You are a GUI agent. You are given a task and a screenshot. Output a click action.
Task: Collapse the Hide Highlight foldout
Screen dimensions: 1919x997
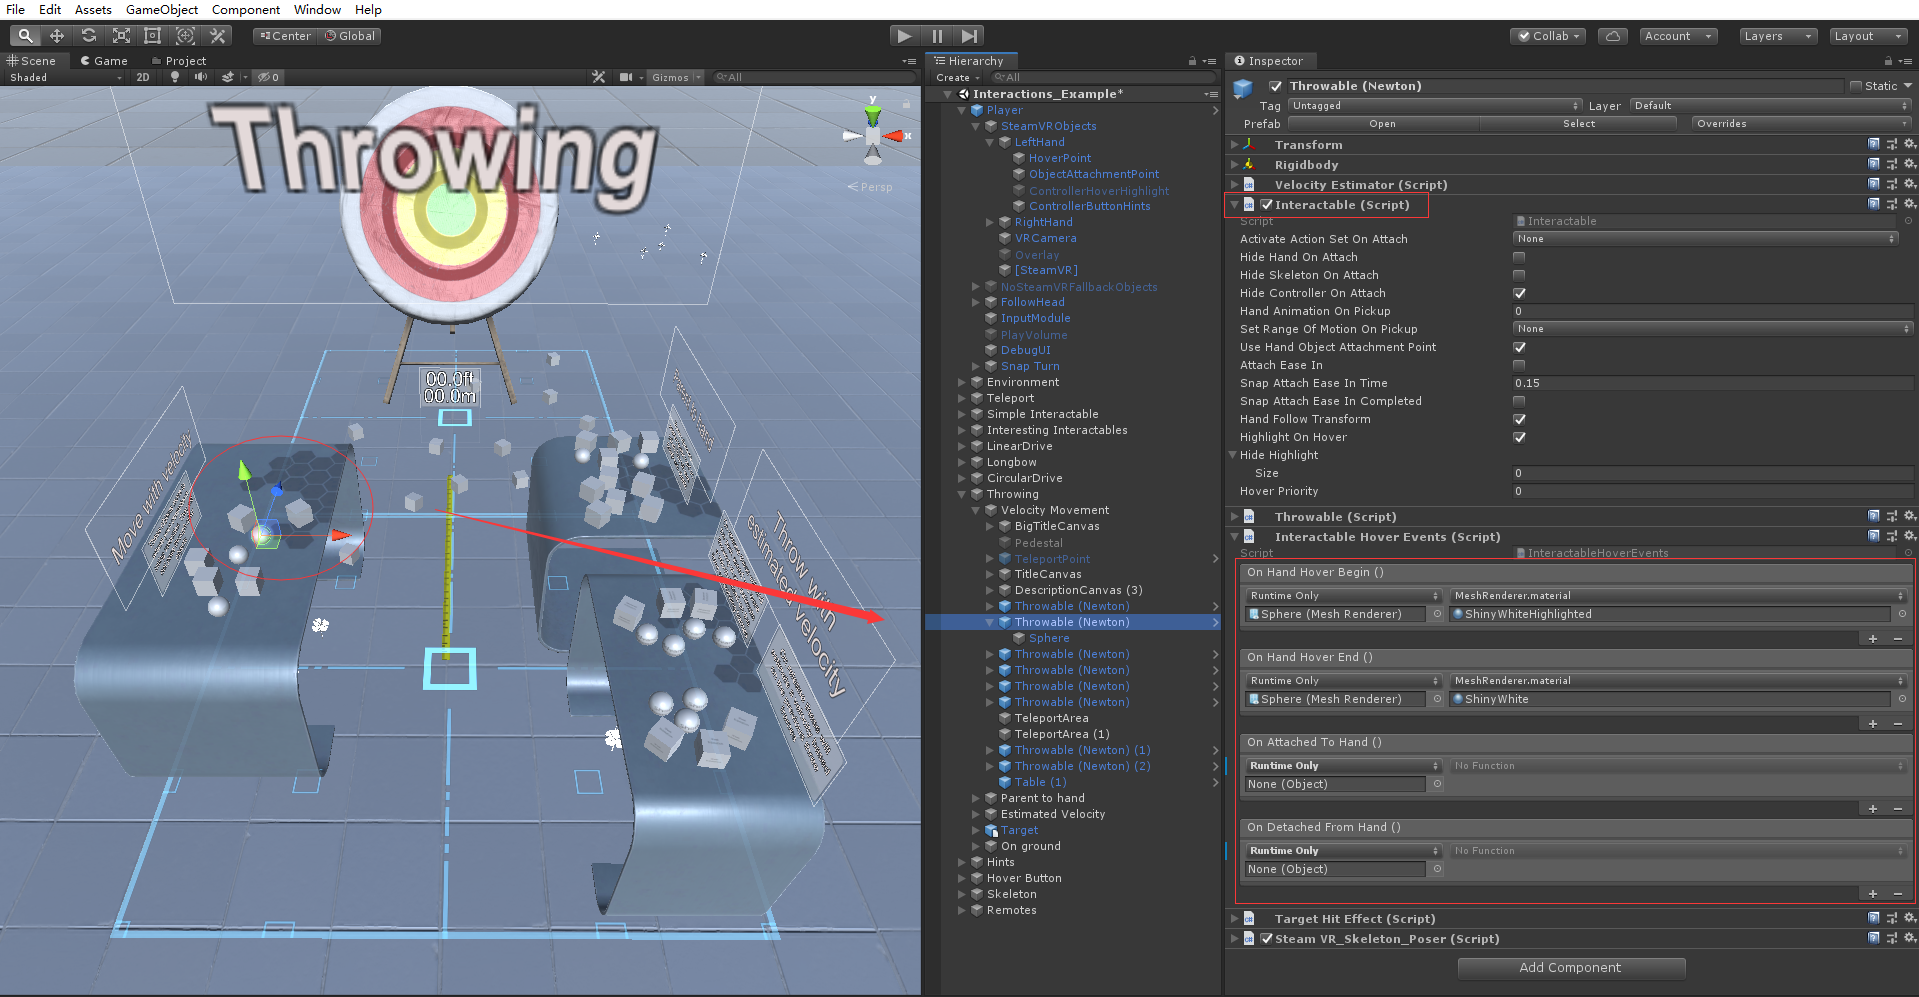[1233, 455]
